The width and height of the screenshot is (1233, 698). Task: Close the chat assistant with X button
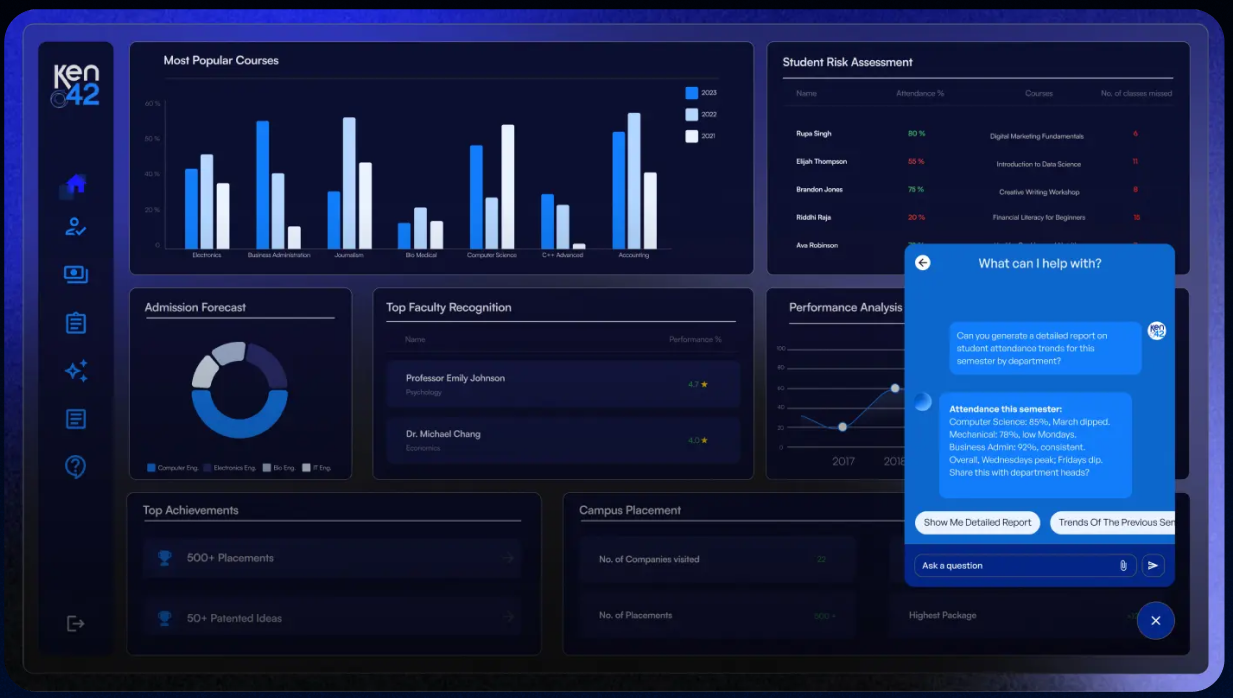[x=1155, y=621]
